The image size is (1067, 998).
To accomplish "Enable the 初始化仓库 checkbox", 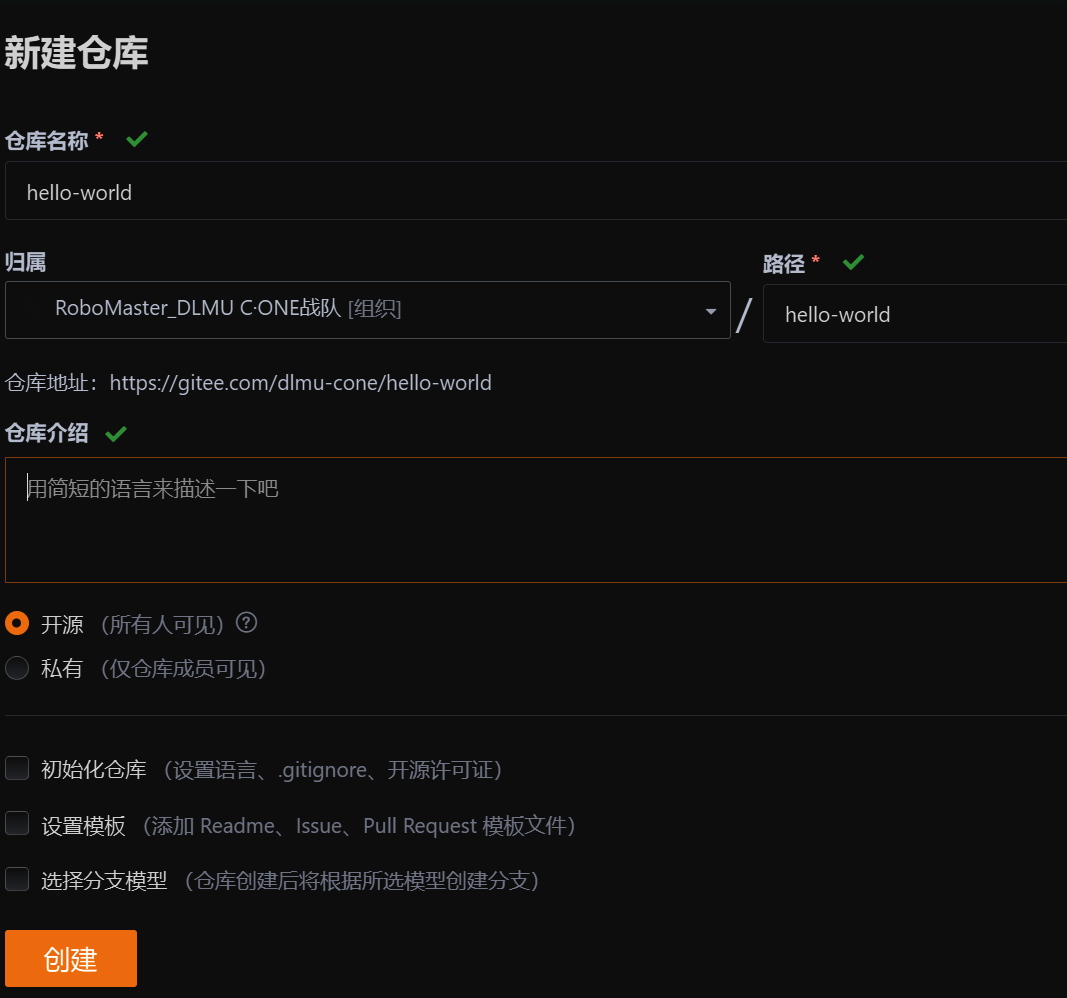I will 17,768.
